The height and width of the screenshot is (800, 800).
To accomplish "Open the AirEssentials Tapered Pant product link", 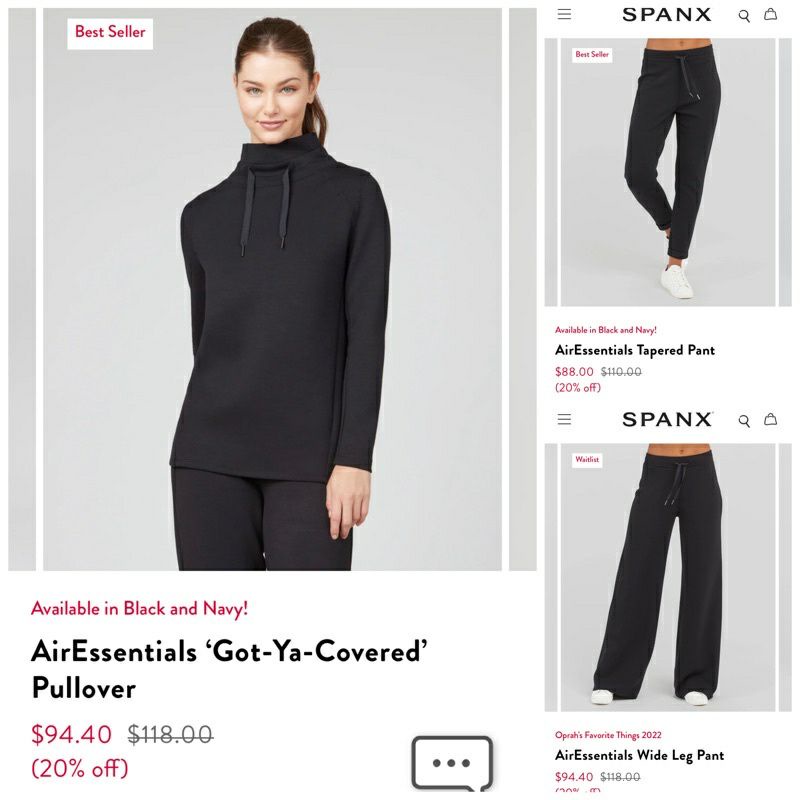I will coord(635,350).
